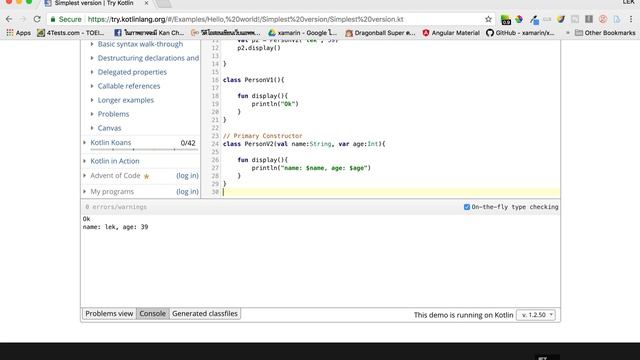Open the Chrome three-dot menu

(631, 19)
